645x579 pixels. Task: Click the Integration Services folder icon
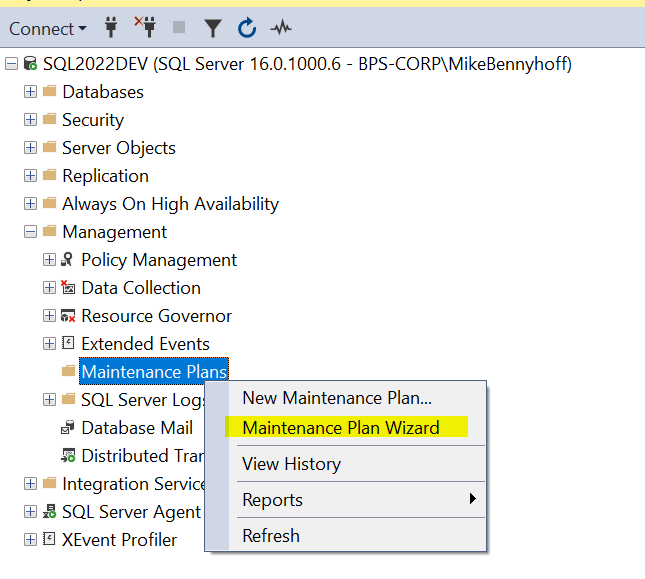coord(49,483)
